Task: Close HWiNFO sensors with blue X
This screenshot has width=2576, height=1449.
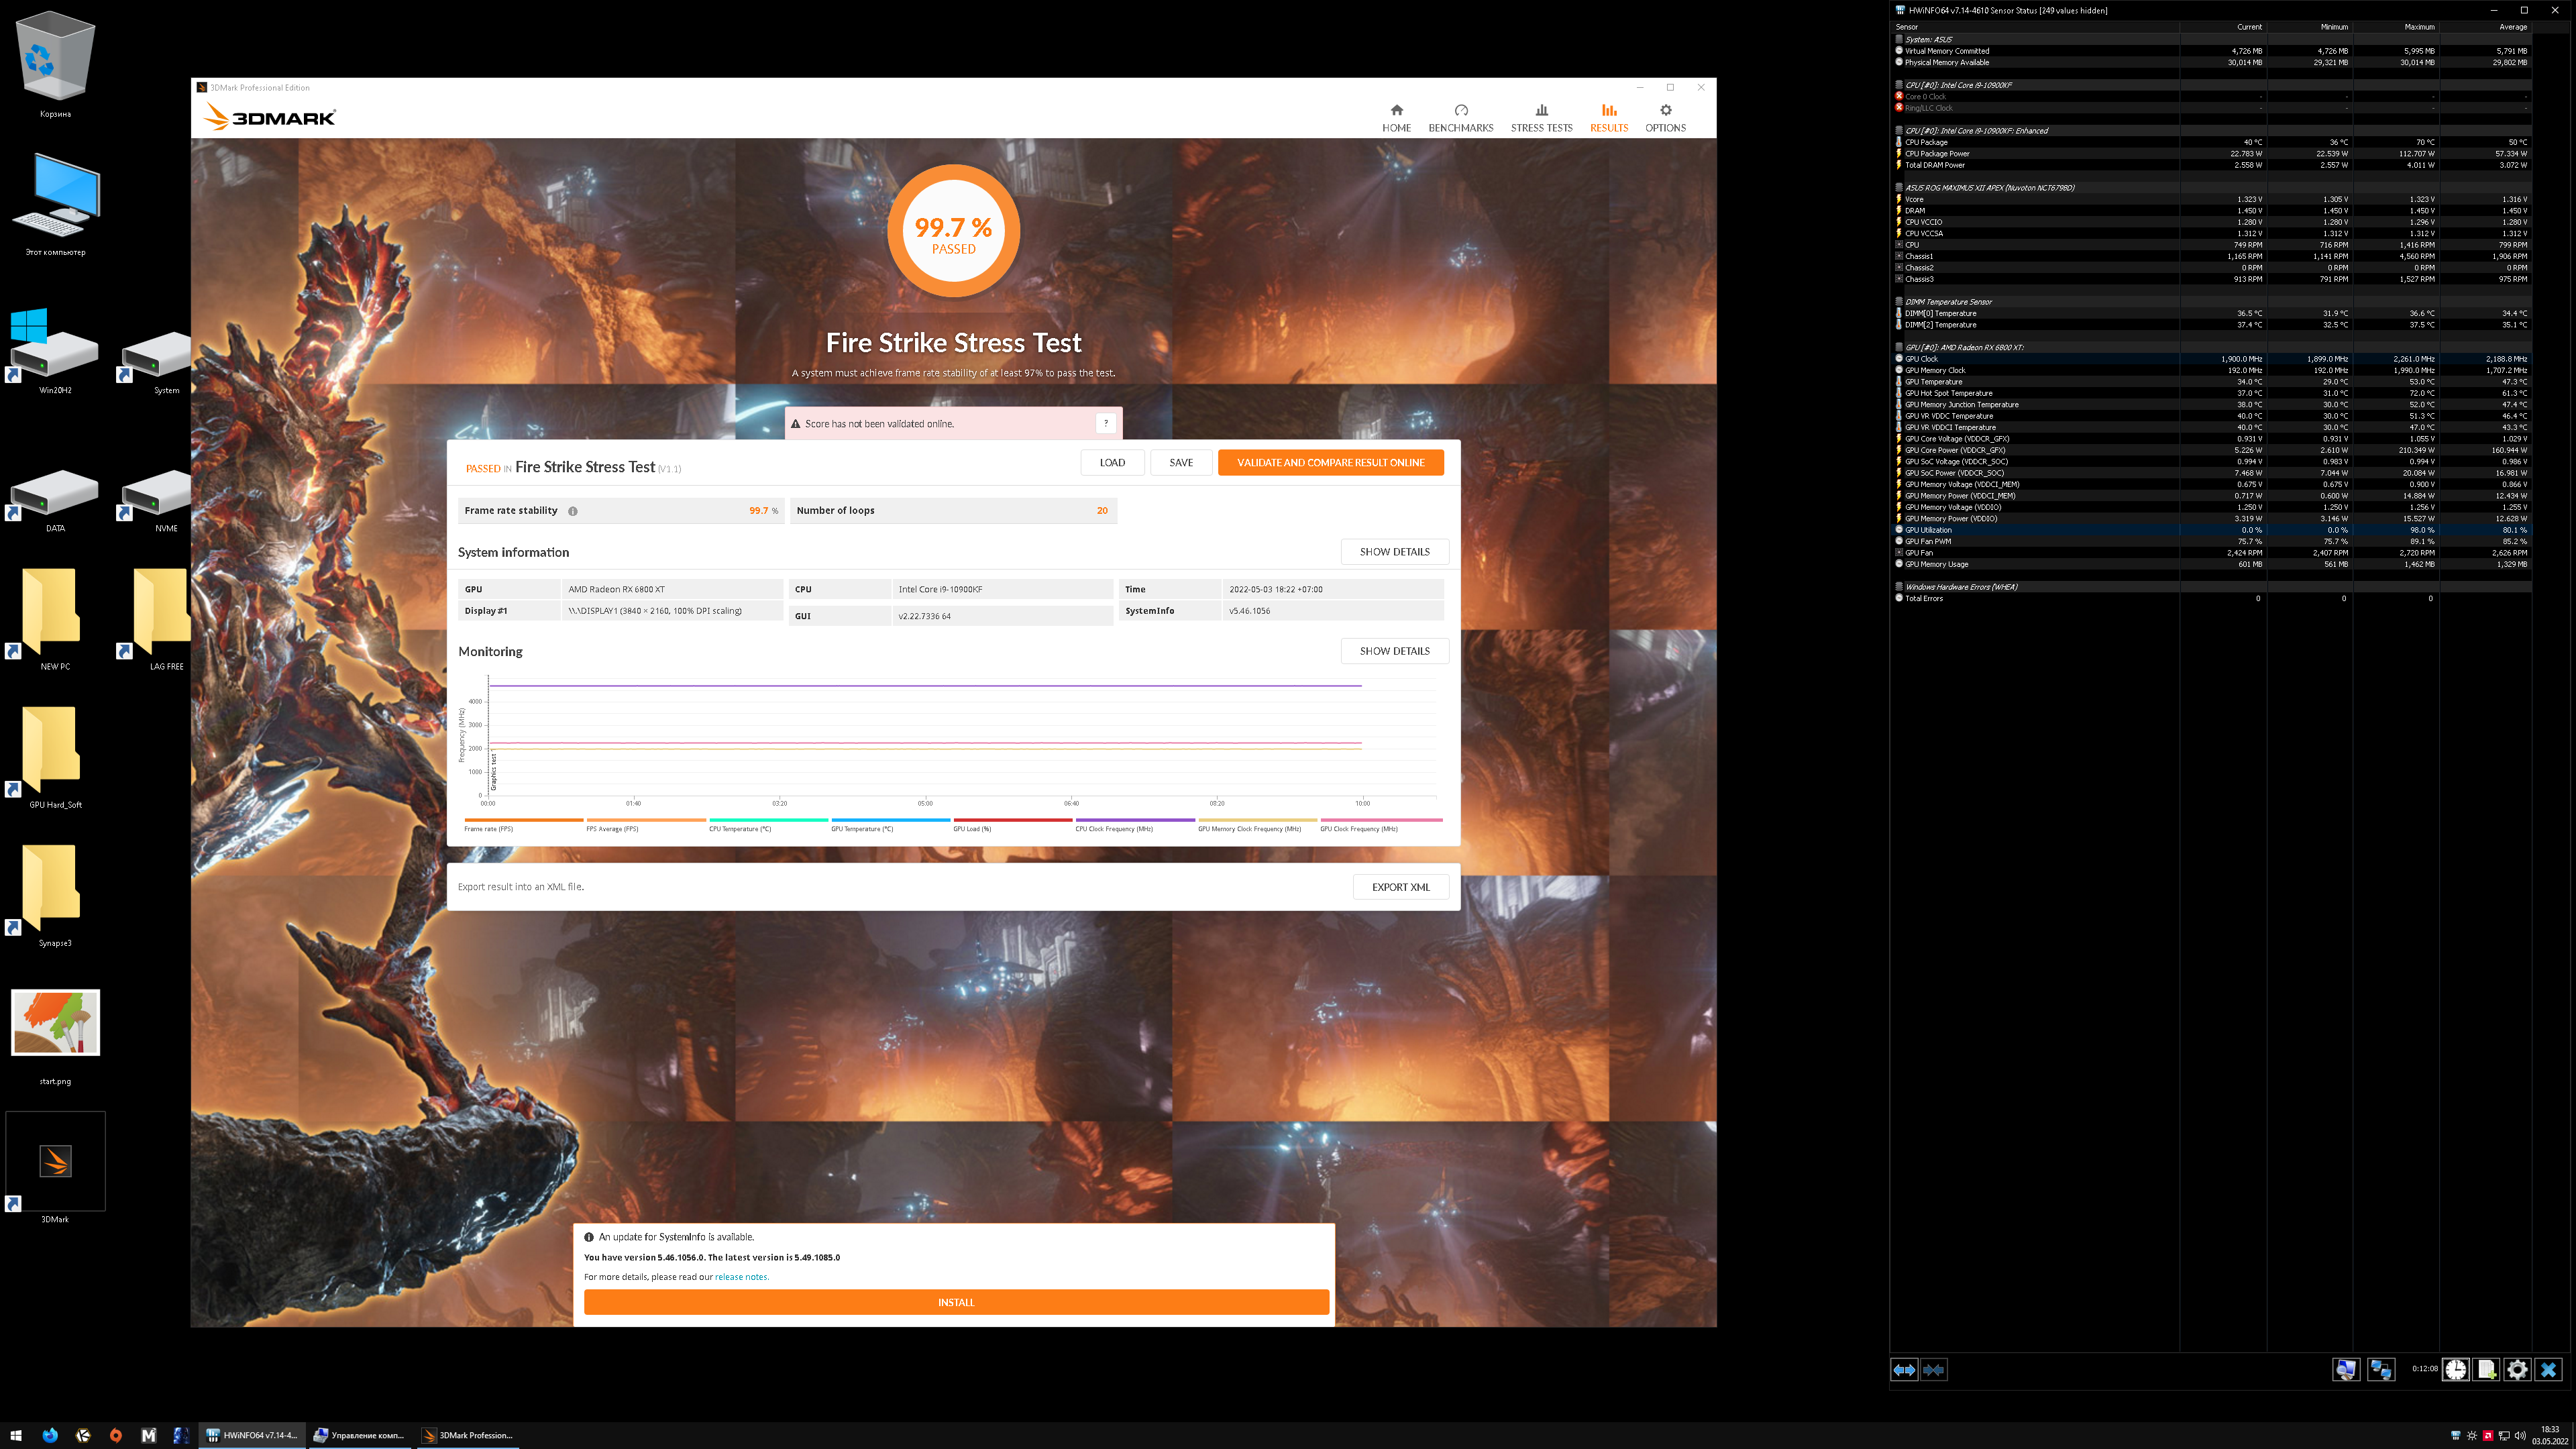Action: 2548,1369
